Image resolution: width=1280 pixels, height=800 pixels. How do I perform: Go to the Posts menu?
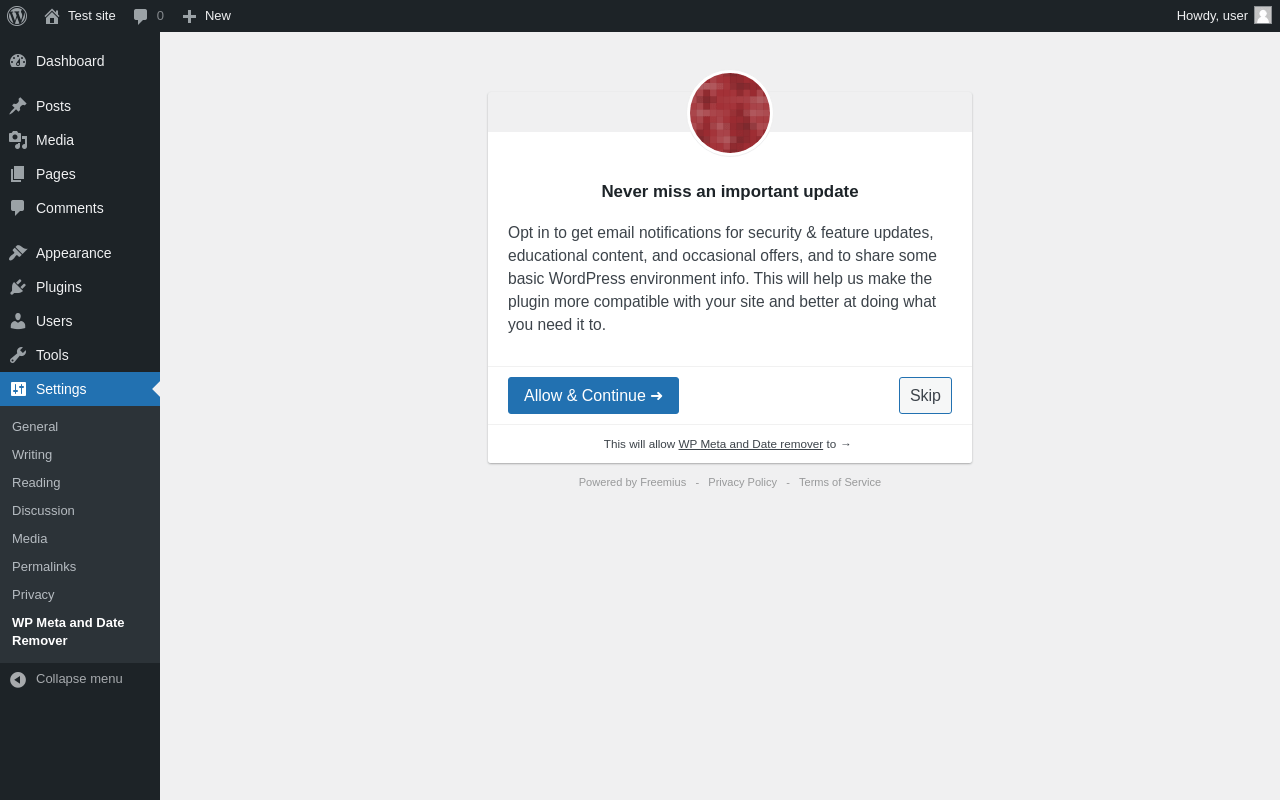80,106
